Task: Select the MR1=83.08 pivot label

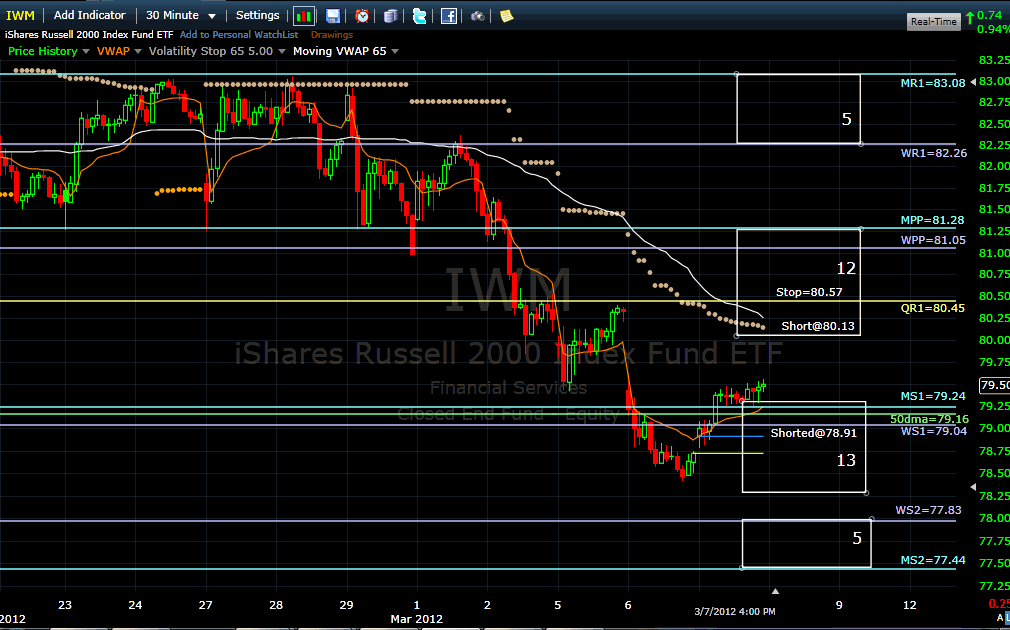Action: pyautogui.click(x=933, y=83)
